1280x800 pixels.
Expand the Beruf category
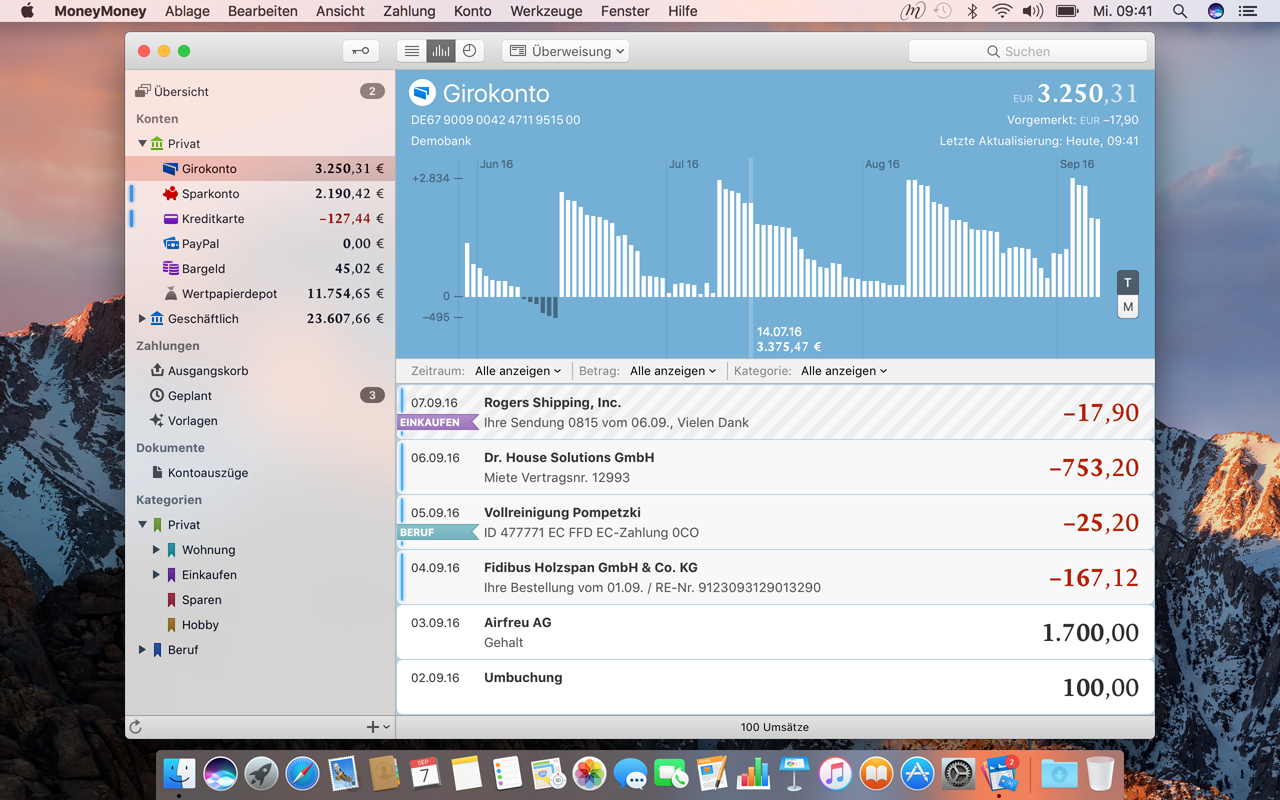(142, 650)
